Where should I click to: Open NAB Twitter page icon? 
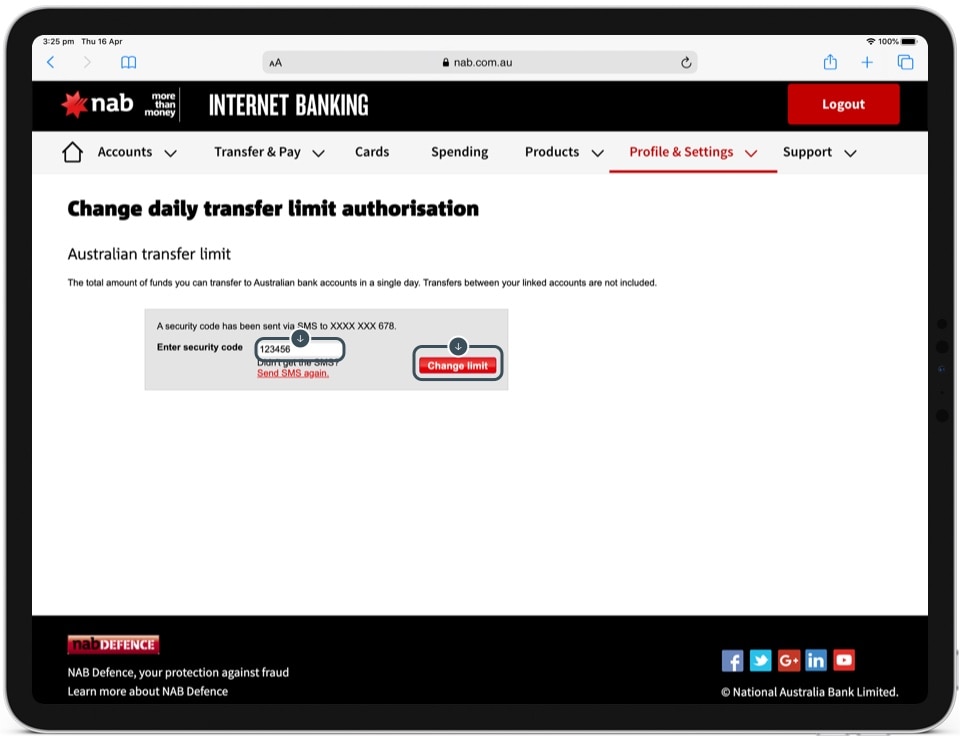pyautogui.click(x=760, y=660)
